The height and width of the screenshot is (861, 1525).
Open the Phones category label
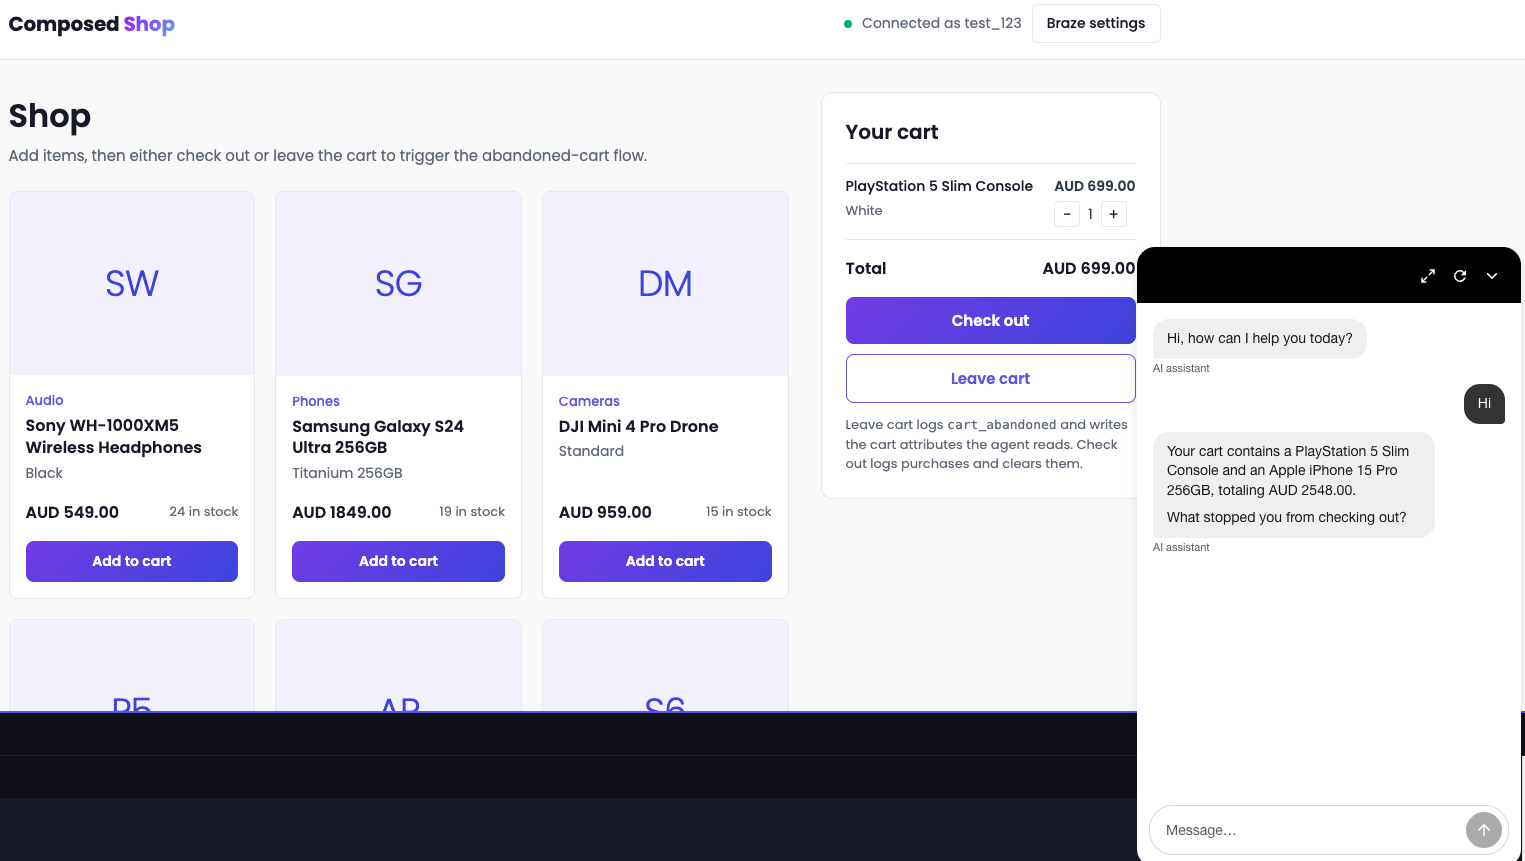click(316, 401)
